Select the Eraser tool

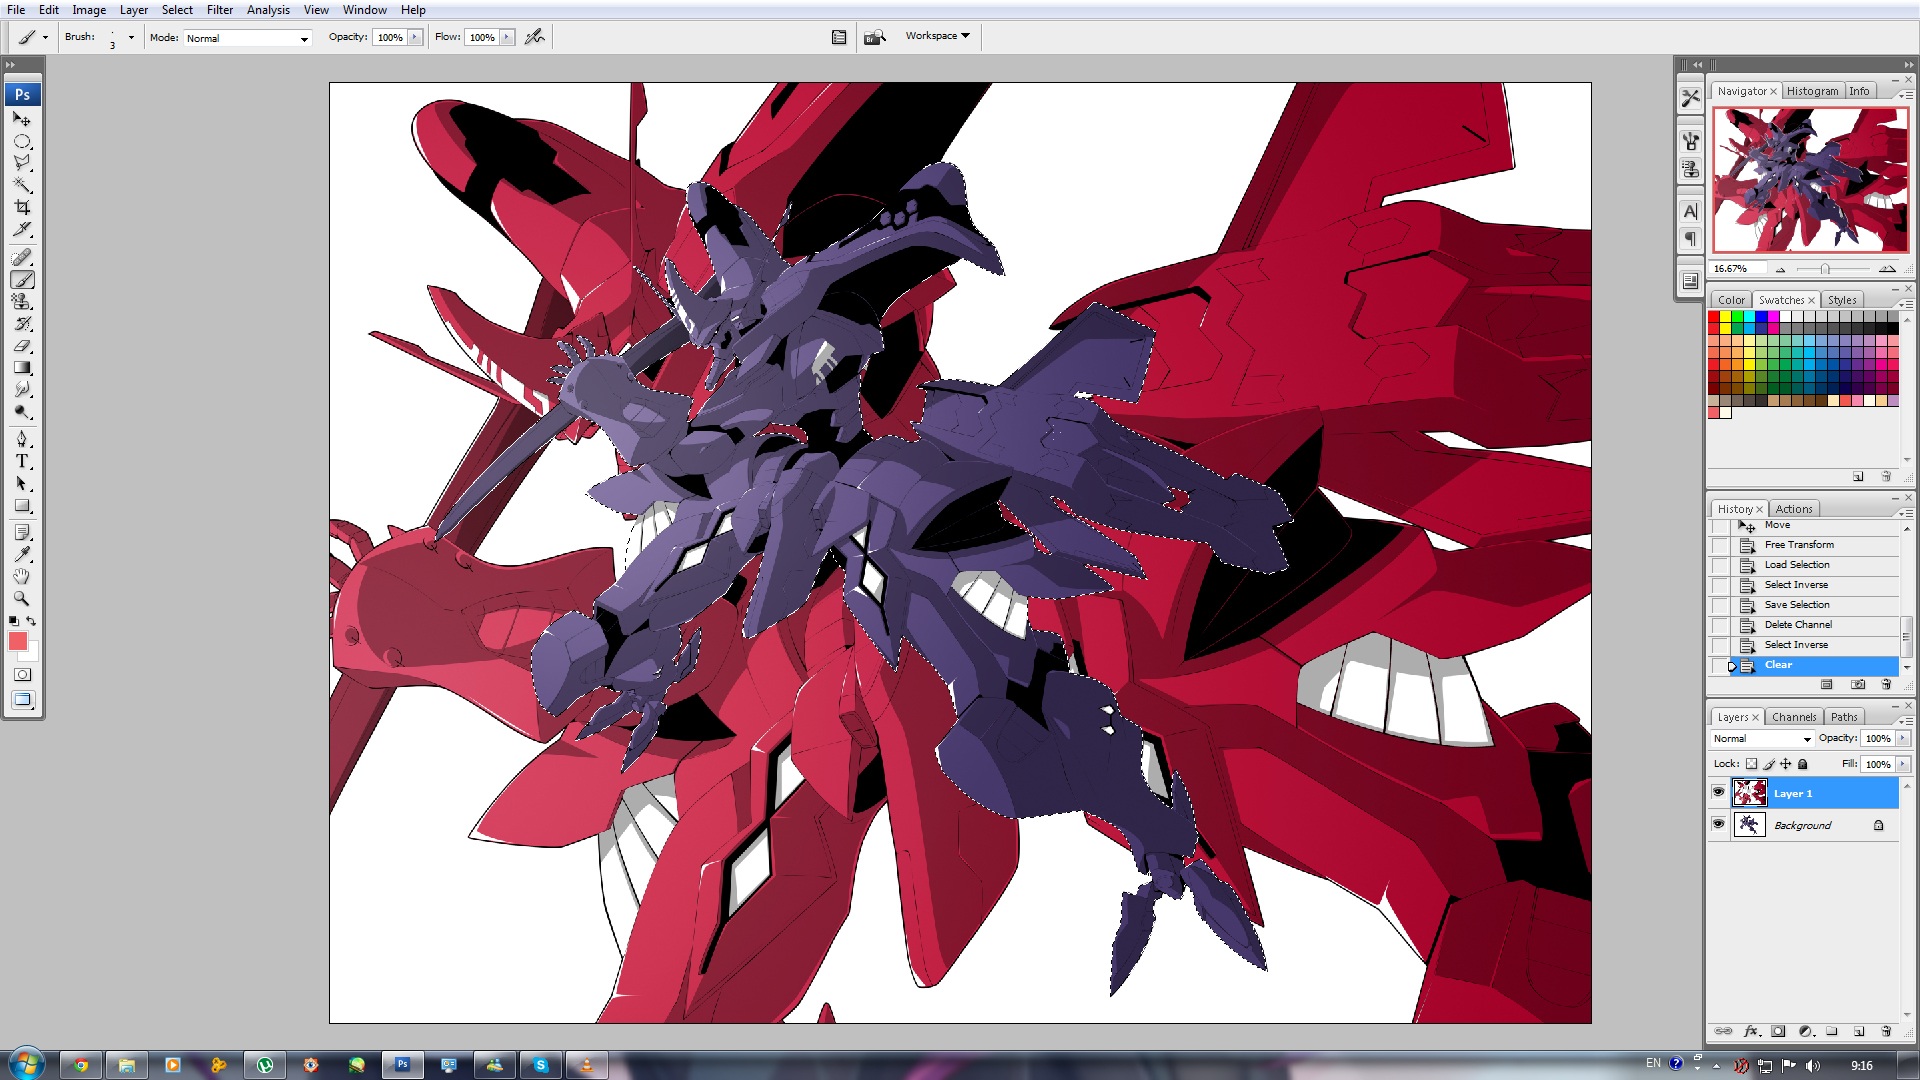[x=22, y=346]
